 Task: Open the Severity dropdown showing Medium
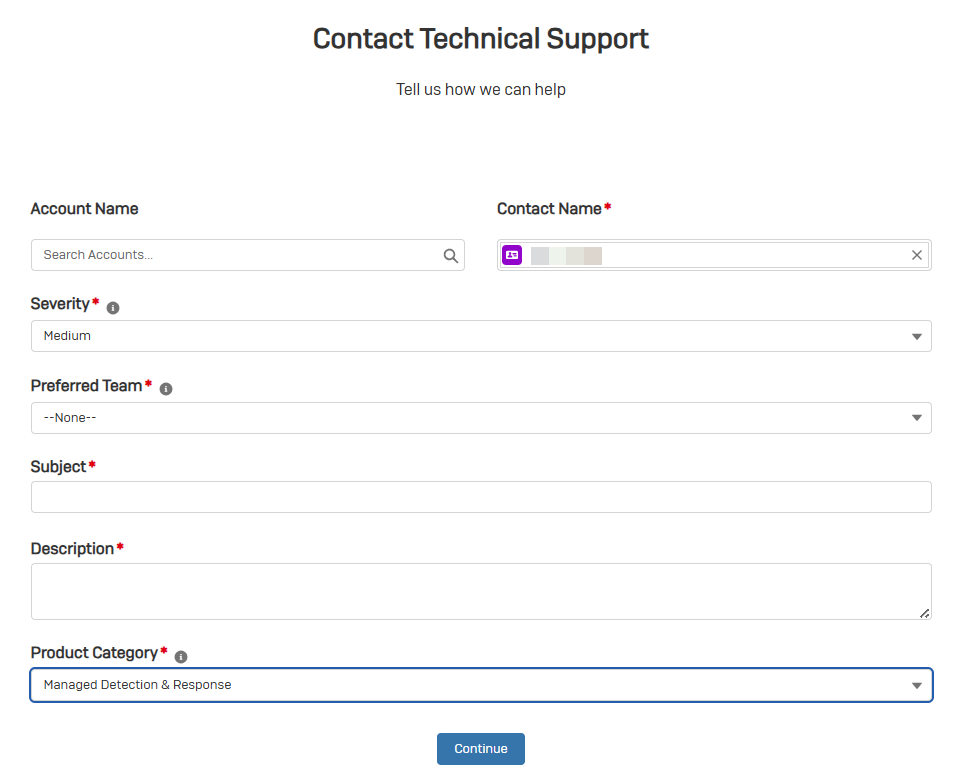pos(480,336)
